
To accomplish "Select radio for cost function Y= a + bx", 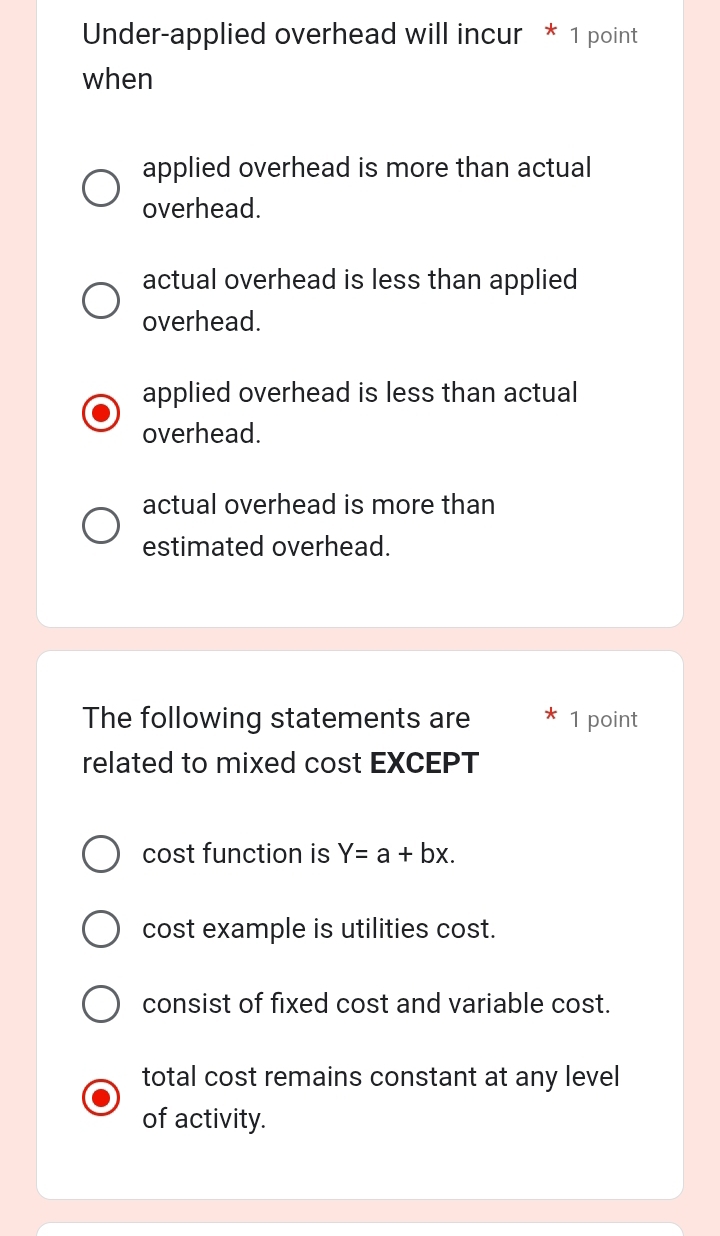I will click(x=100, y=854).
